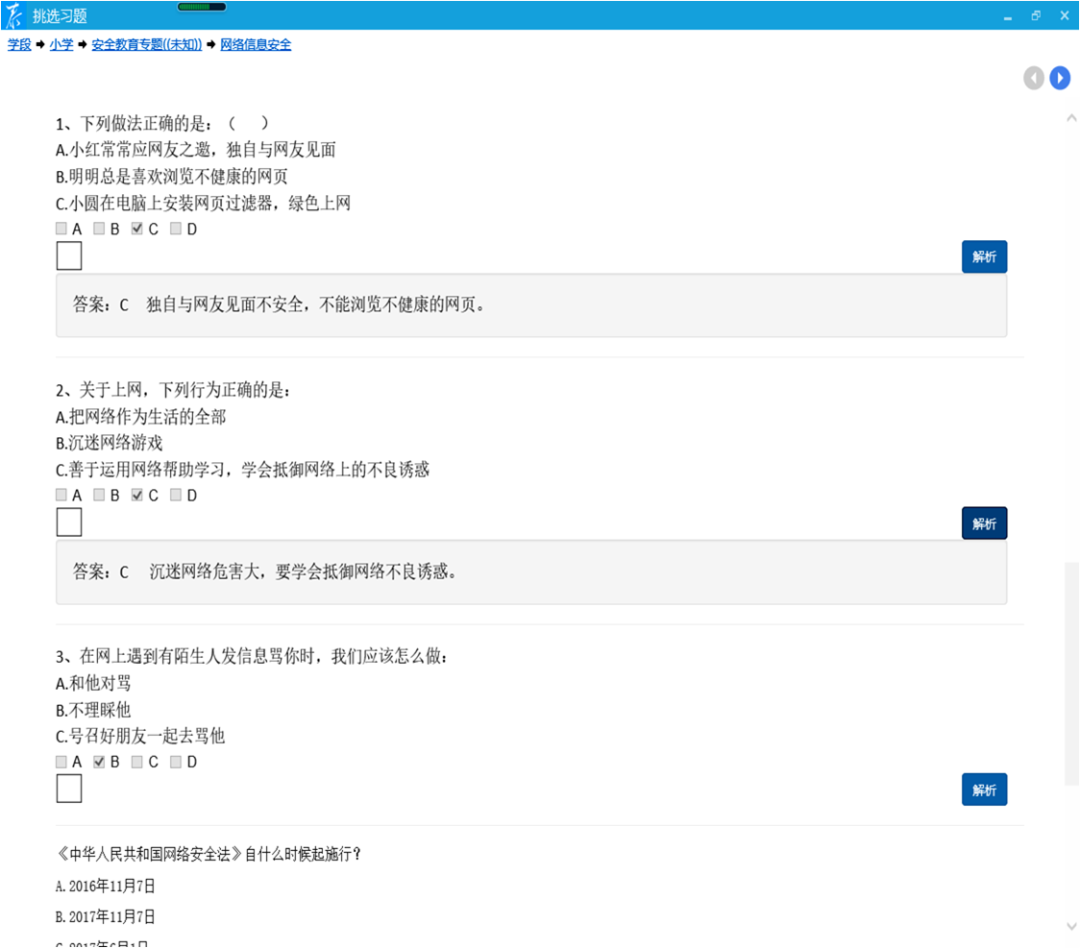Open 安全教育专题 breadcrumb link

[147, 45]
